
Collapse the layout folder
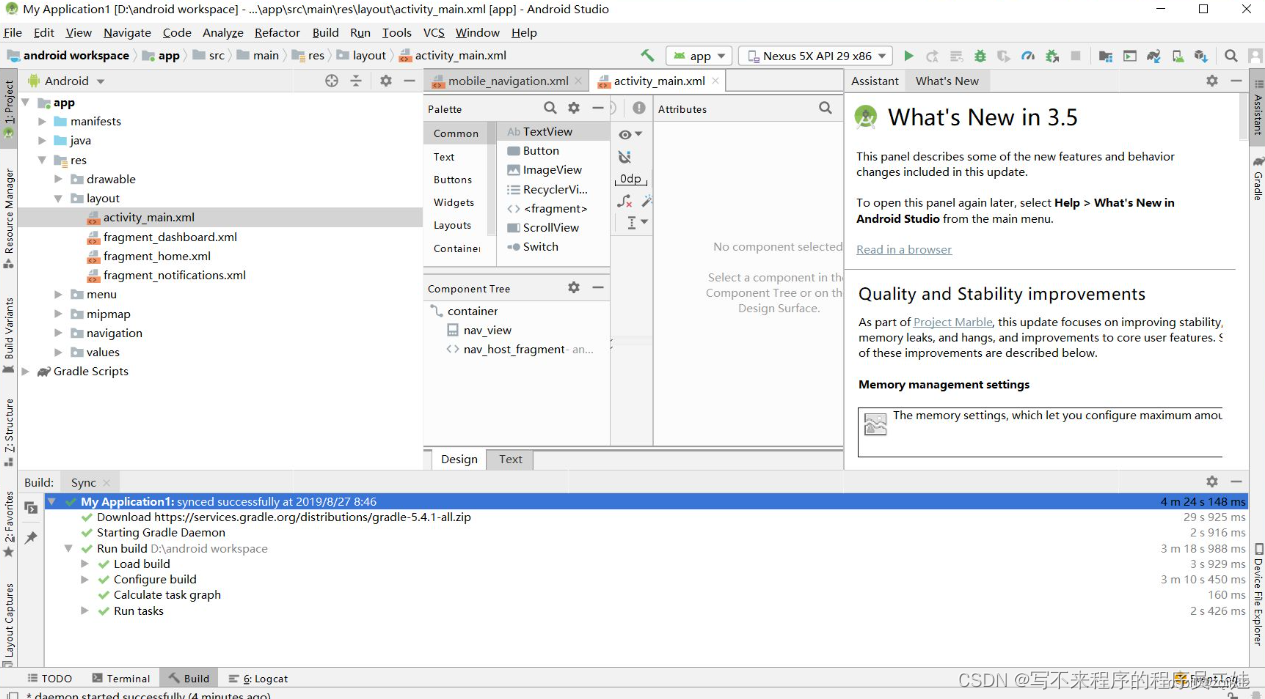coord(58,199)
